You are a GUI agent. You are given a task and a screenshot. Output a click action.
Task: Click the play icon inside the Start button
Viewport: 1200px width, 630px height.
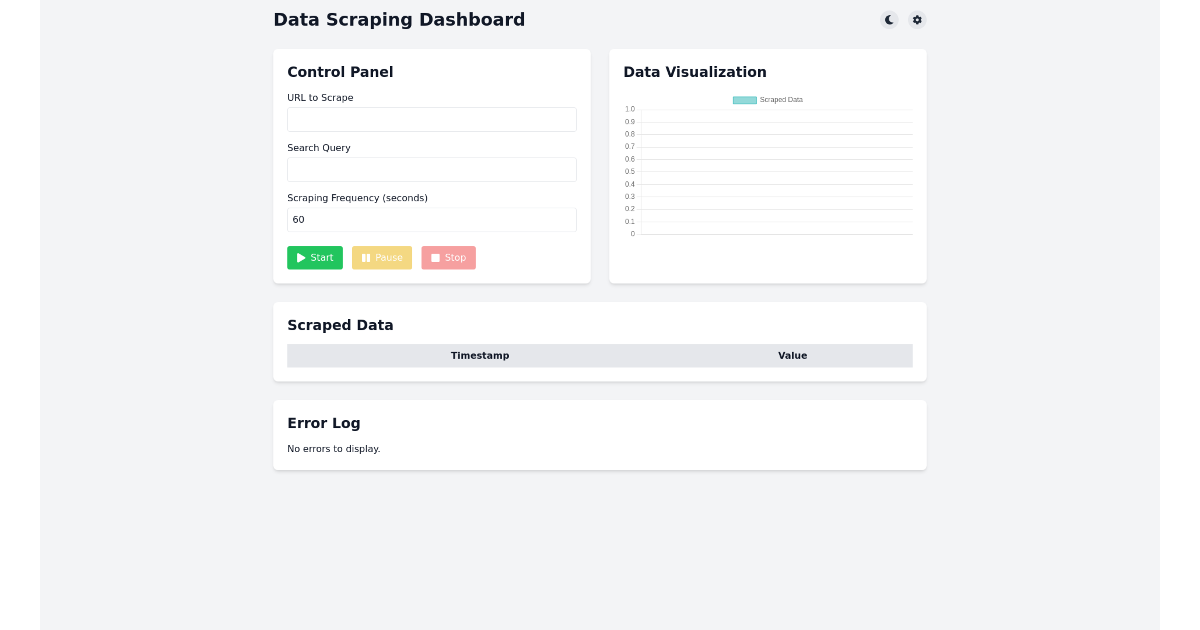[x=300, y=257]
